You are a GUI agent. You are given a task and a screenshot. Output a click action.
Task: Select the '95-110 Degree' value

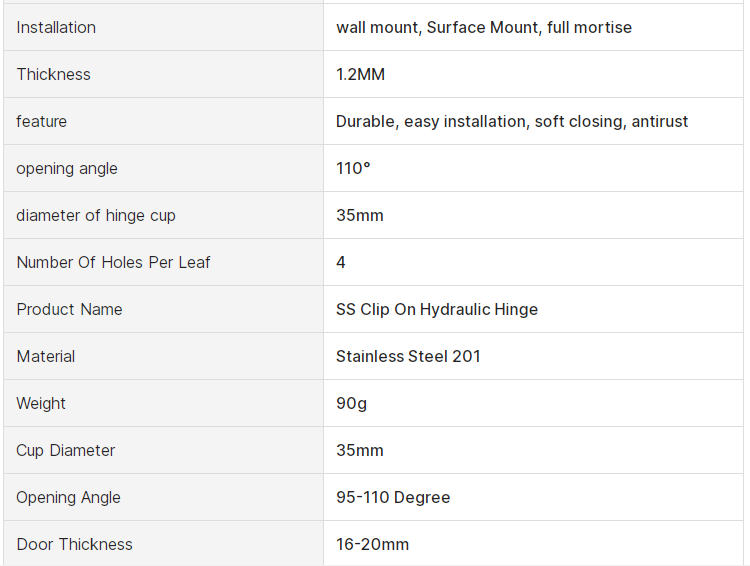coord(393,497)
